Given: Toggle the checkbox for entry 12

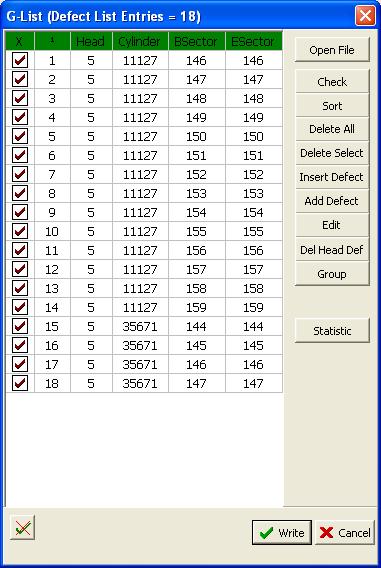Looking at the screenshot, I should [20, 269].
